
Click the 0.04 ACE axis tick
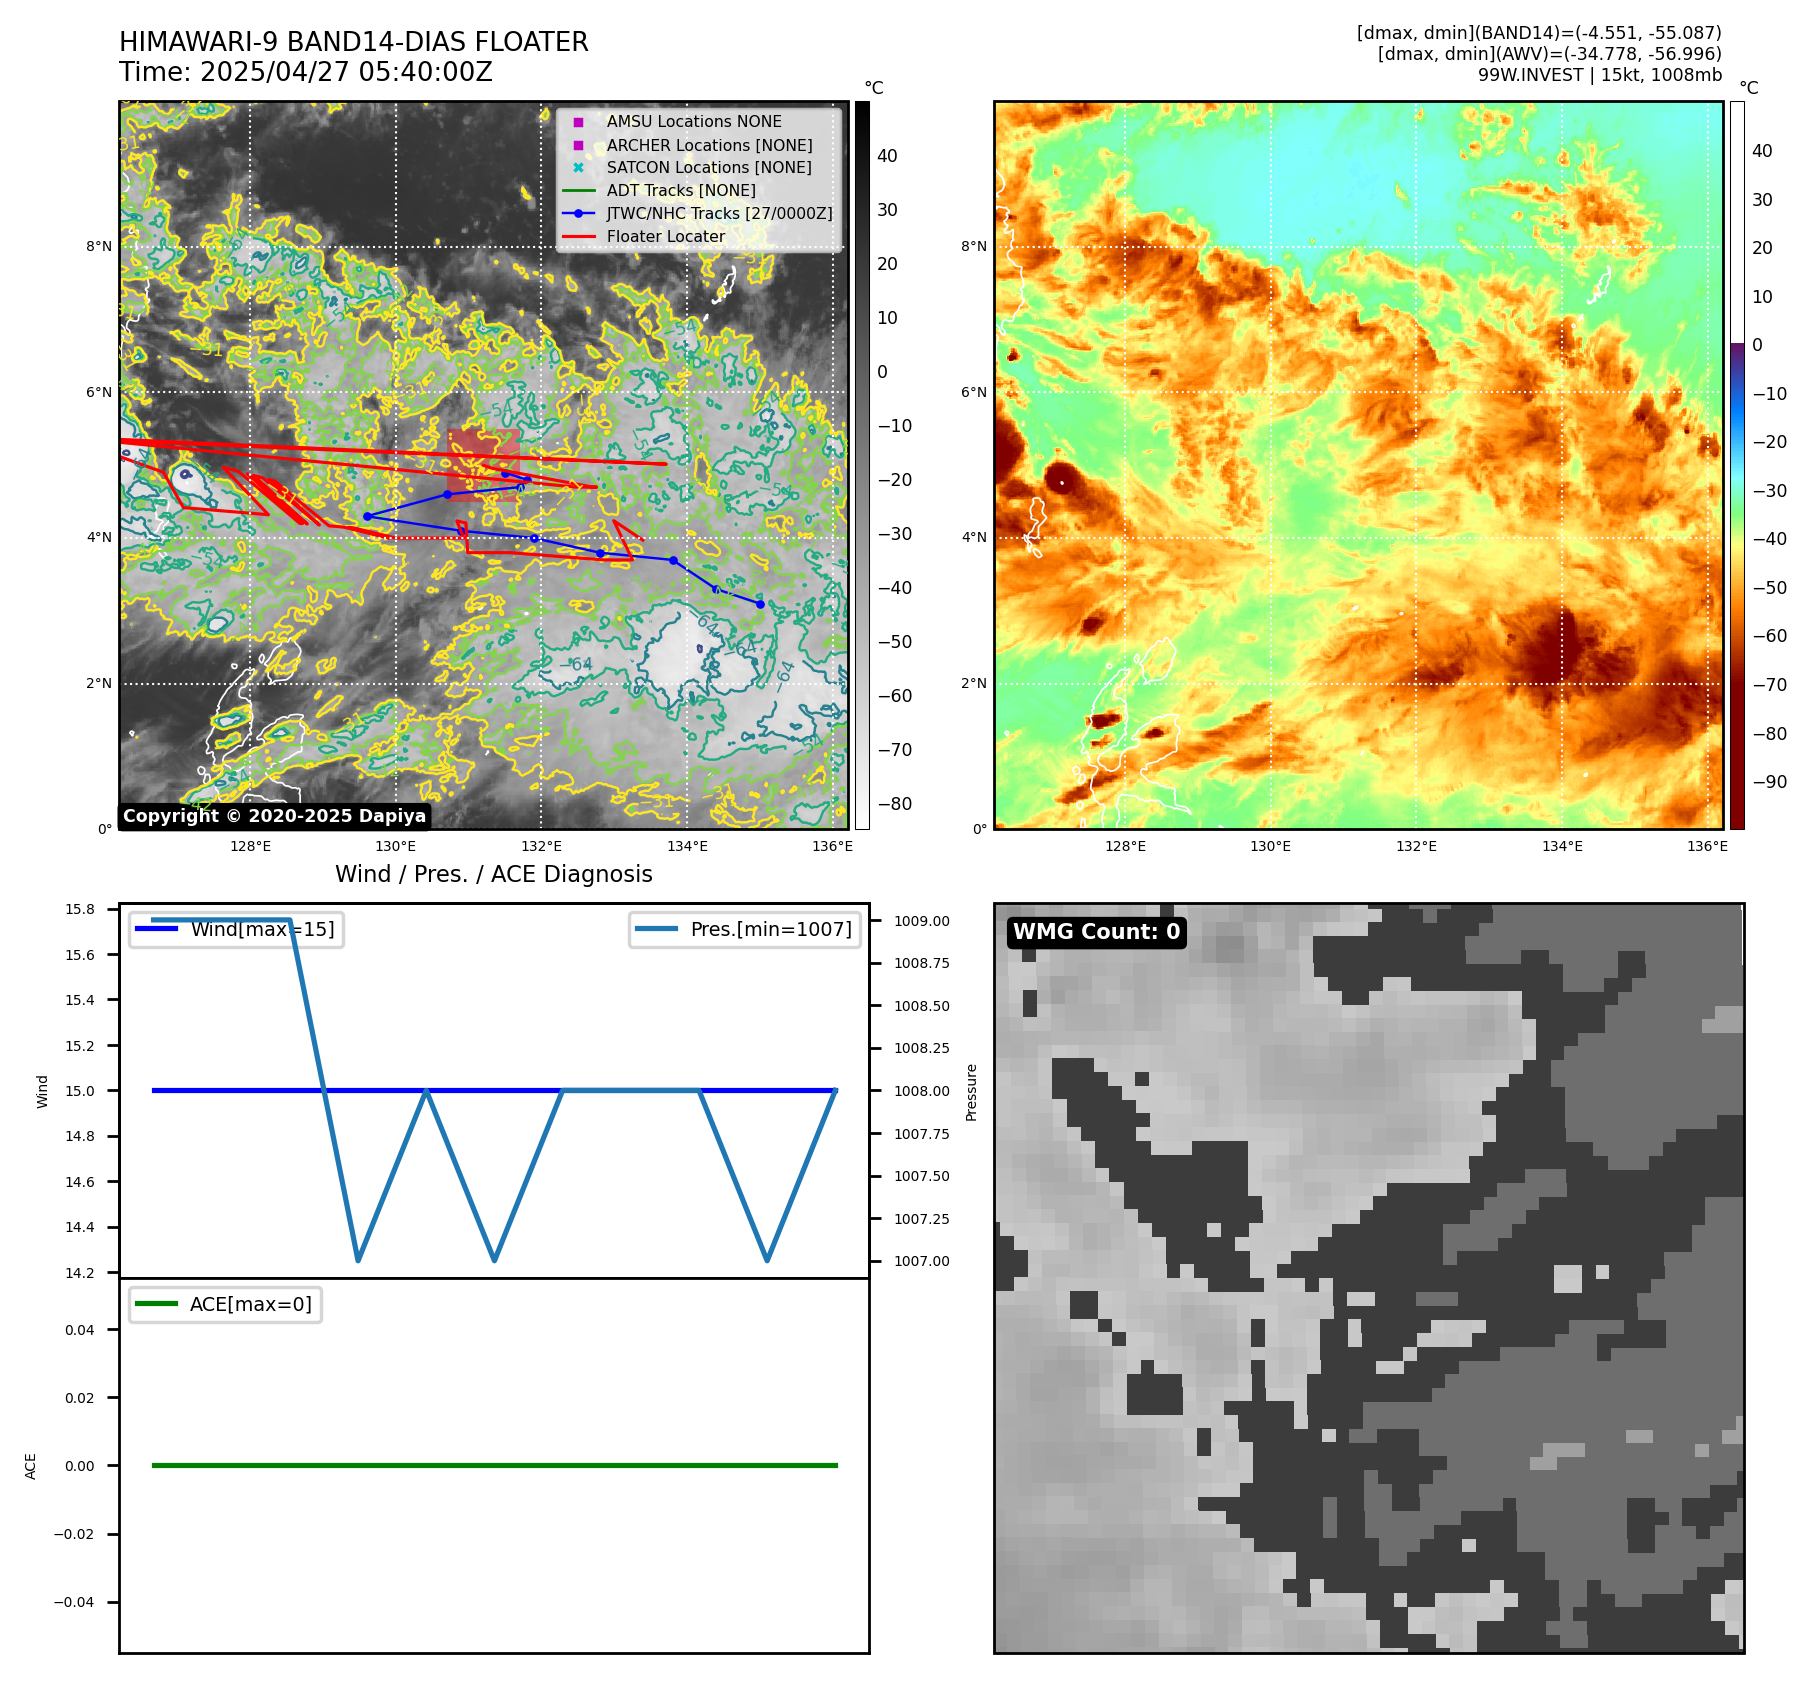click(x=80, y=1330)
